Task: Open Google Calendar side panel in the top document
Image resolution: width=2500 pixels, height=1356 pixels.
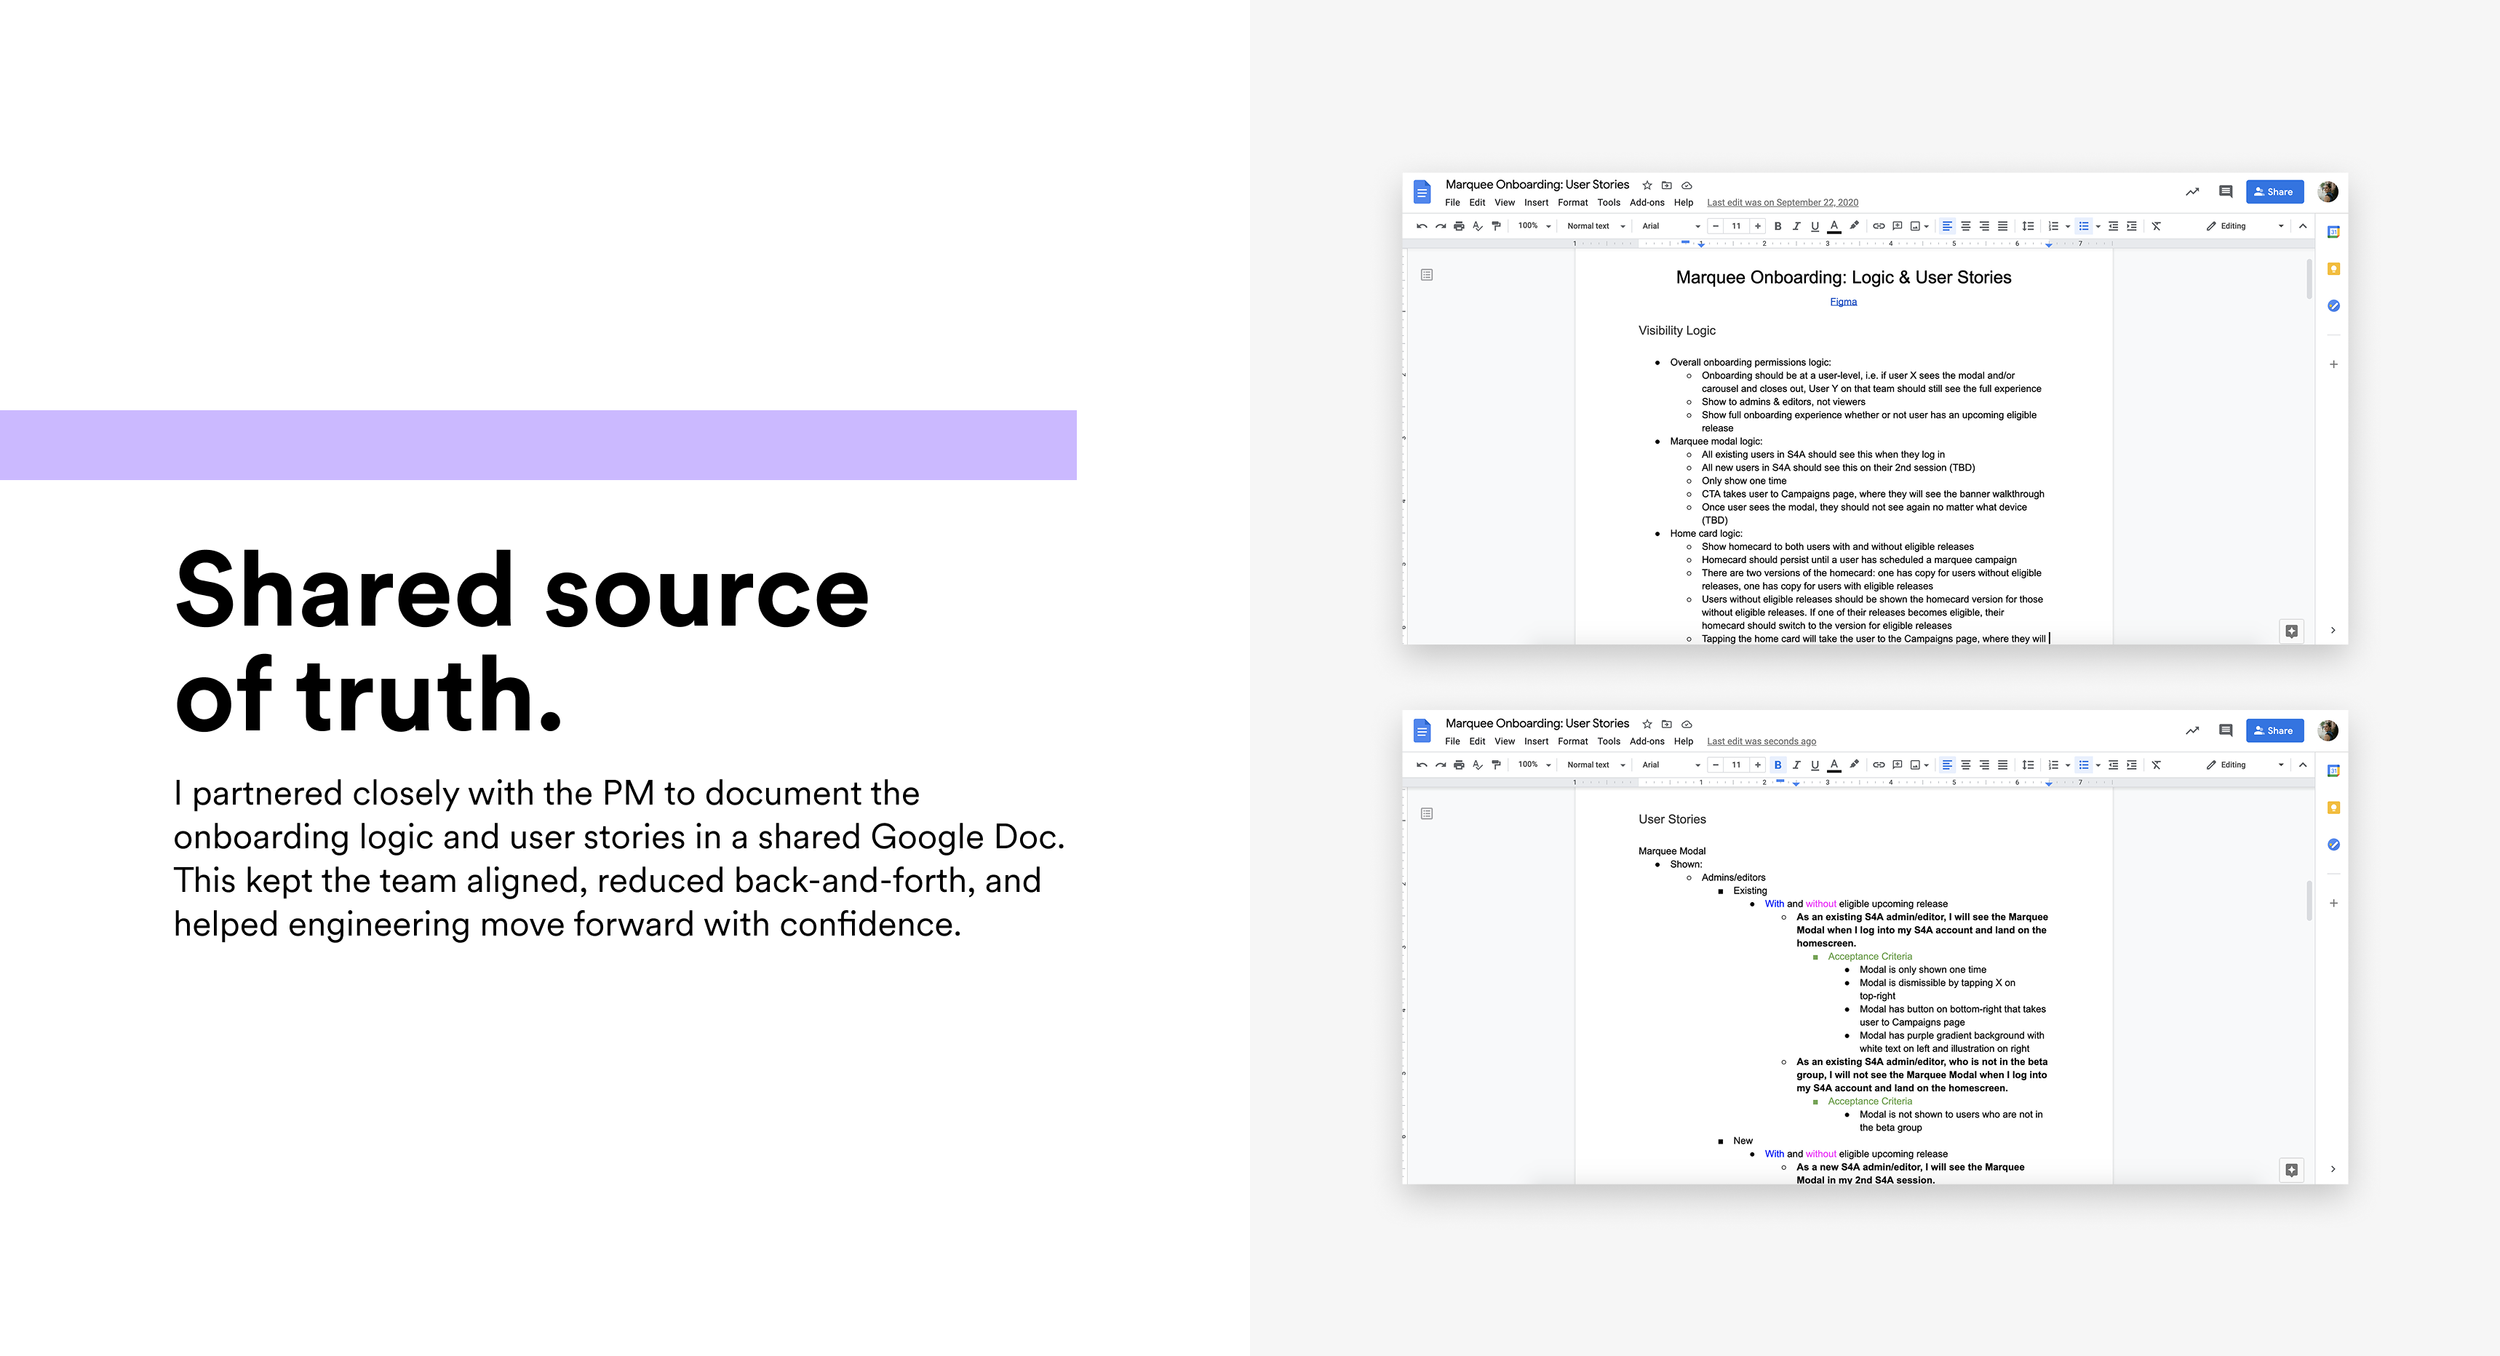Action: [x=2333, y=232]
